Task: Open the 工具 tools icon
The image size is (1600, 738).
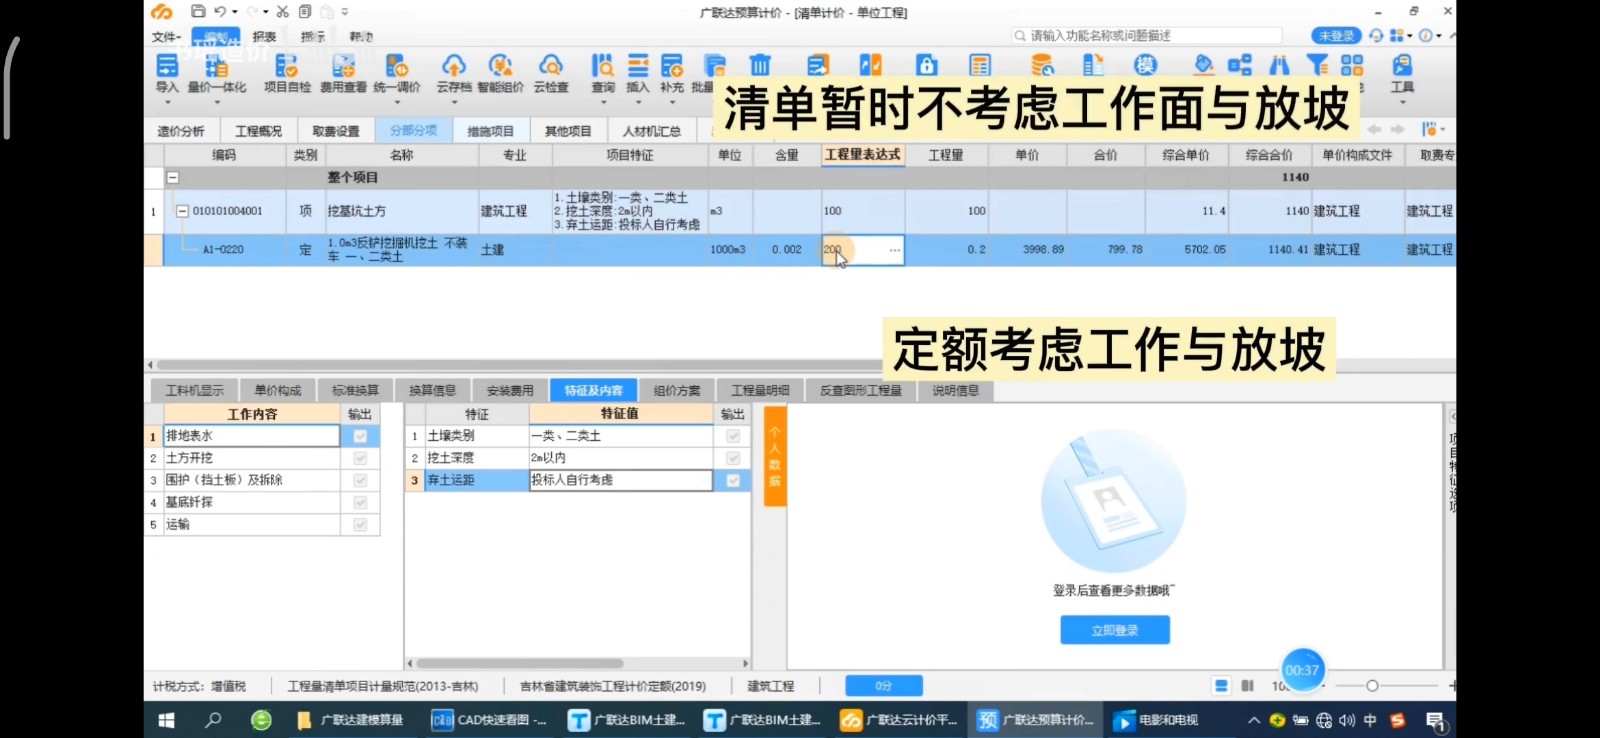Action: tap(1402, 66)
